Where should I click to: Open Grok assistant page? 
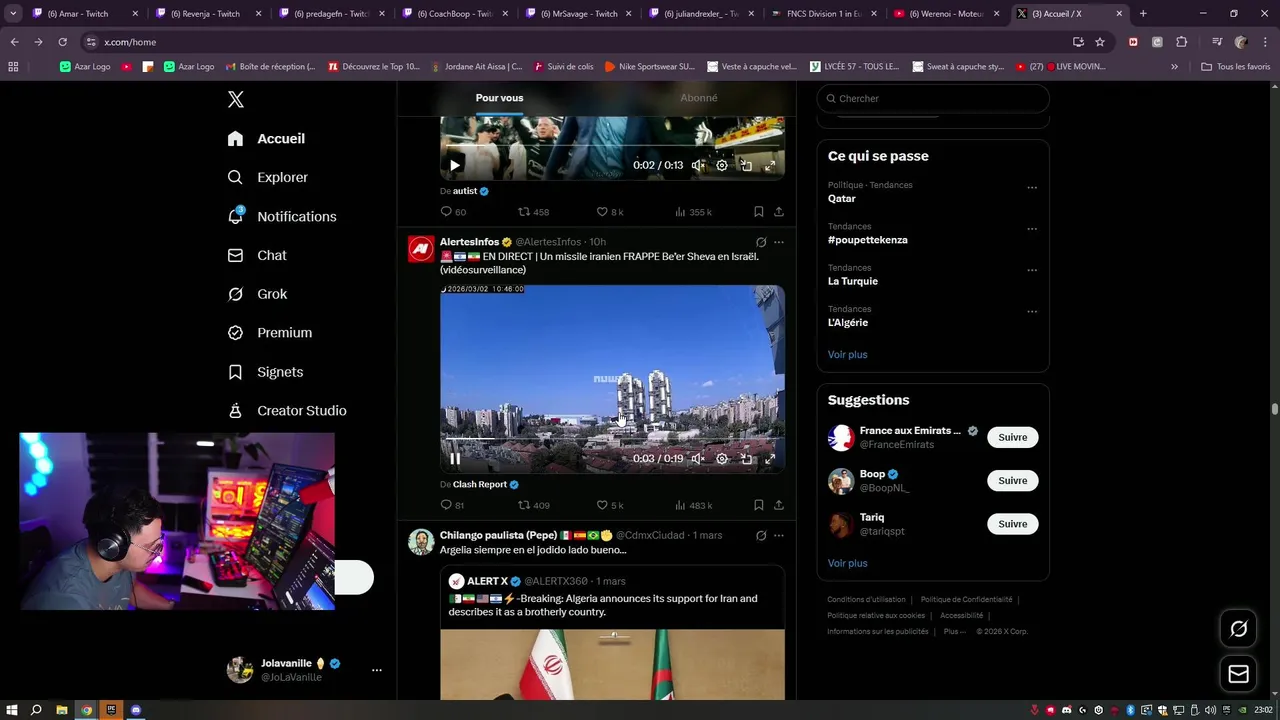[257, 294]
